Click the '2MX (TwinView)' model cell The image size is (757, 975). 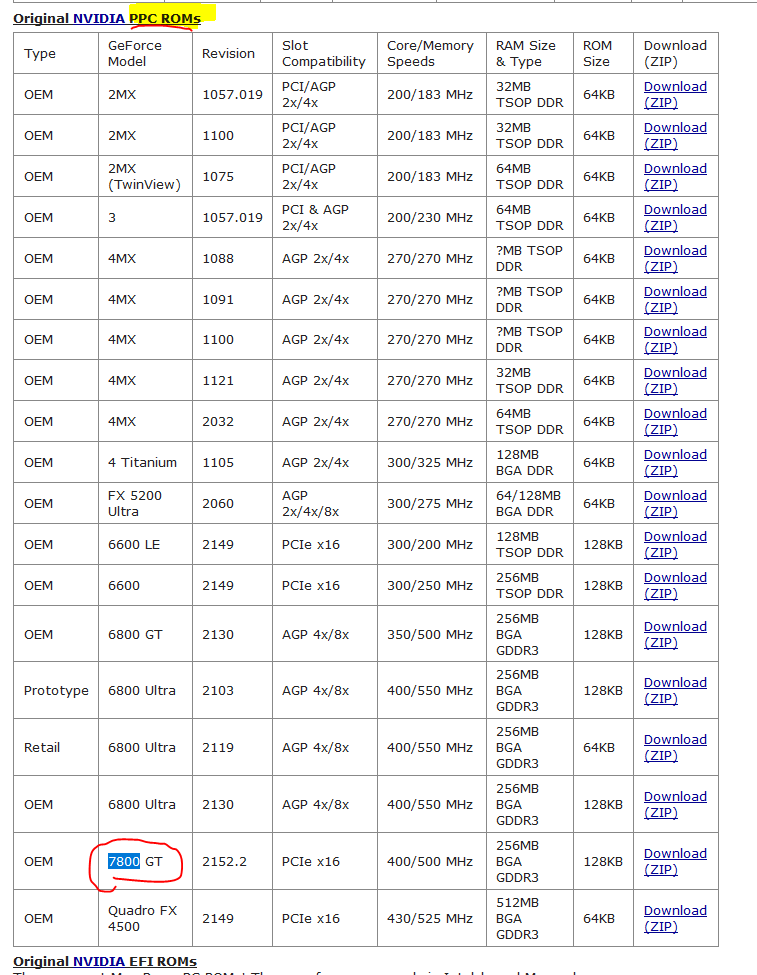click(144, 177)
